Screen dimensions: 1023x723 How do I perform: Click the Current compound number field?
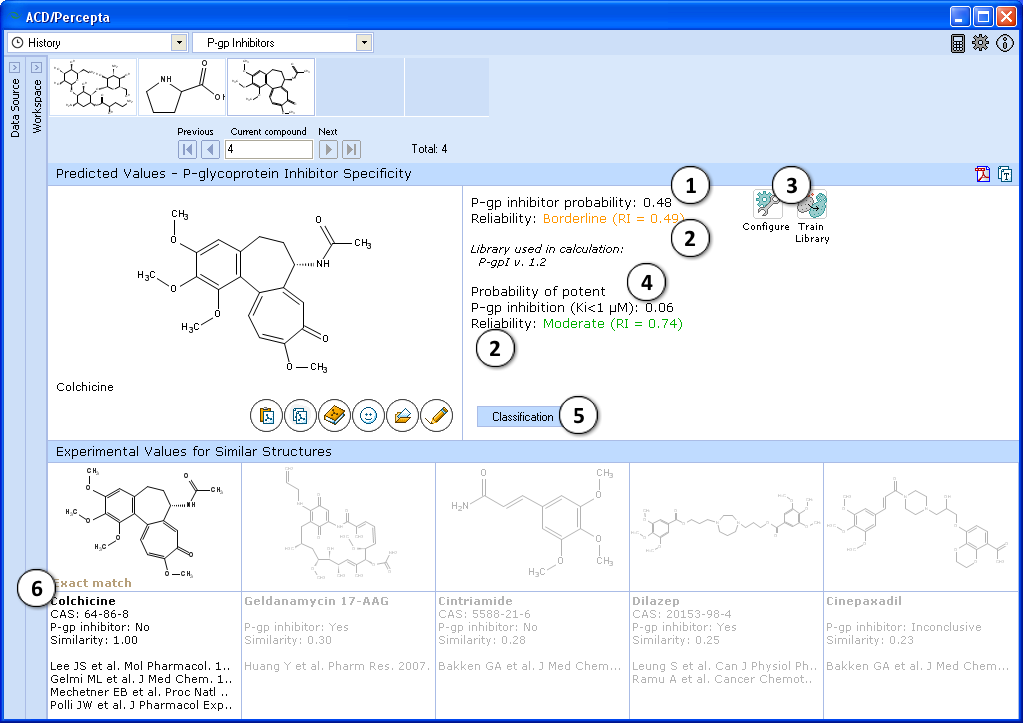pyautogui.click(x=269, y=149)
